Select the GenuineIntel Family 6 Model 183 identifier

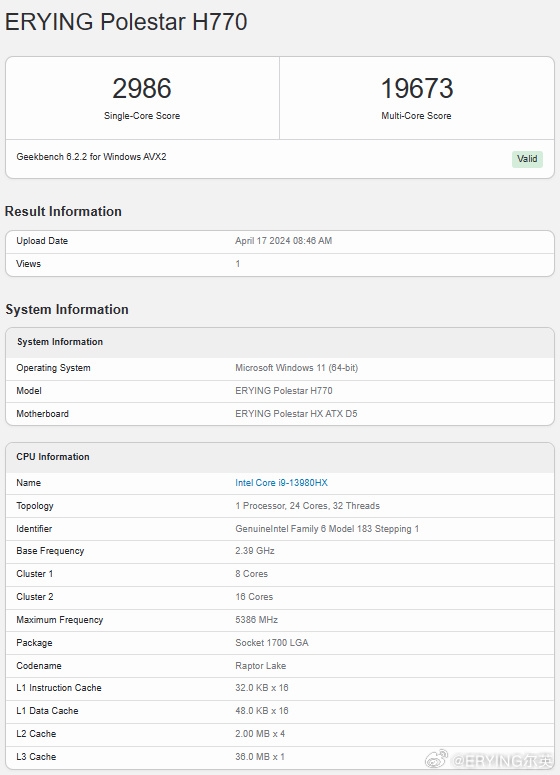click(x=327, y=529)
